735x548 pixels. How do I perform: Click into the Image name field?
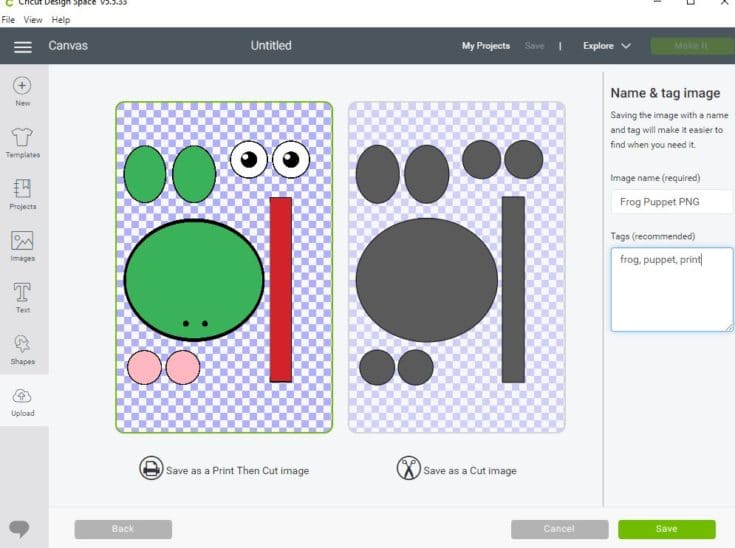pos(671,202)
